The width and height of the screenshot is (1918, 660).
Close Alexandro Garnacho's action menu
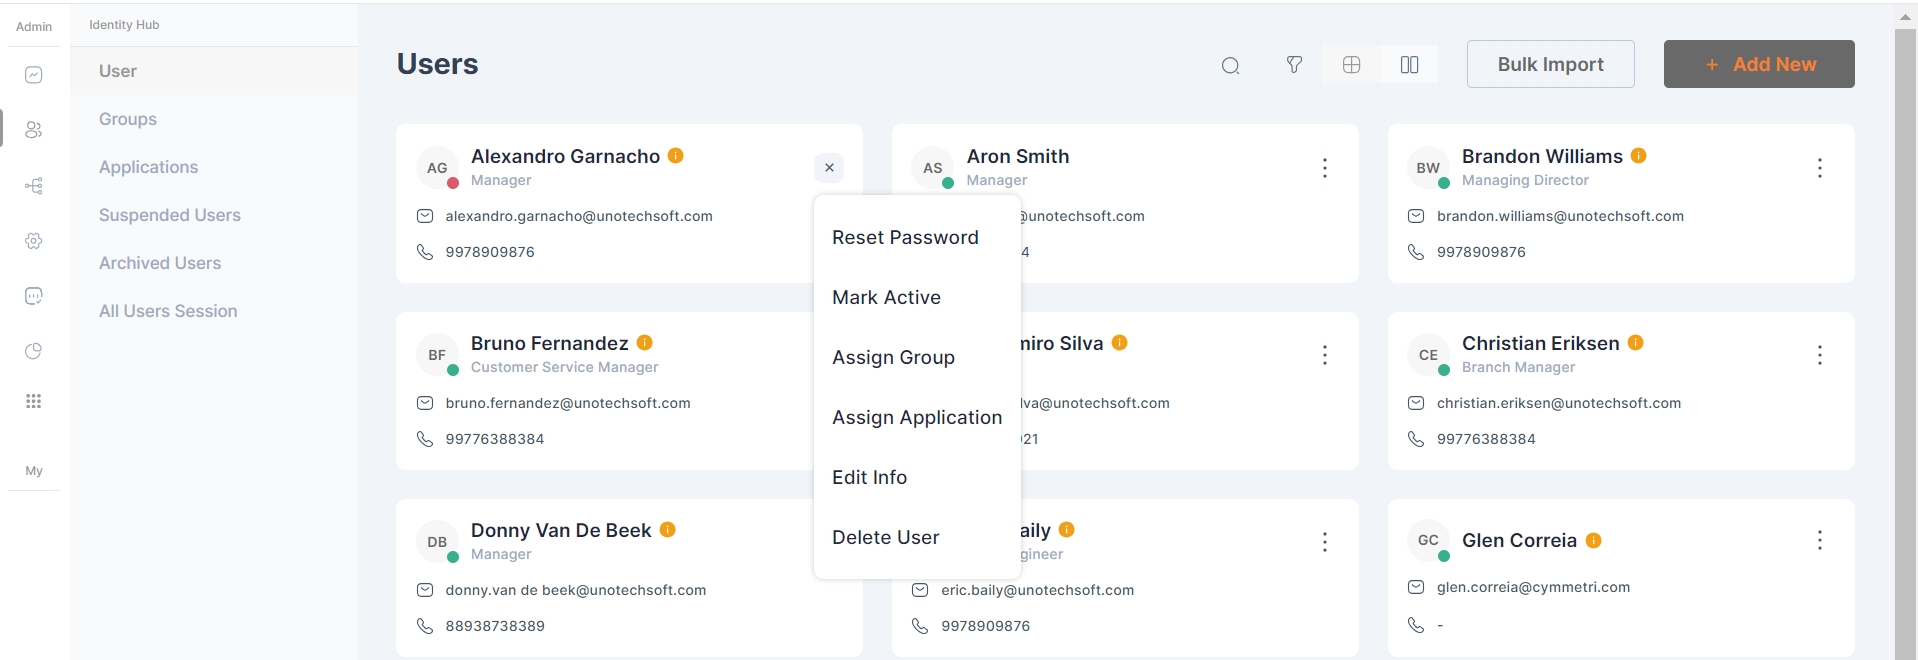click(x=829, y=168)
